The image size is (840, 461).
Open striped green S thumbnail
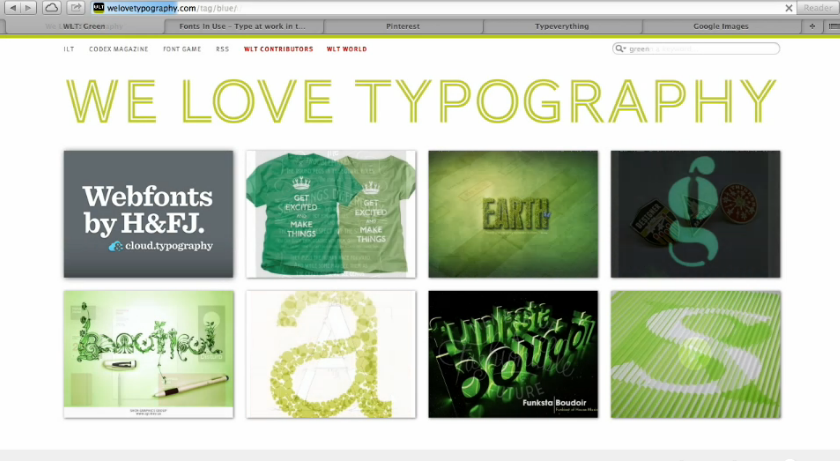click(695, 354)
